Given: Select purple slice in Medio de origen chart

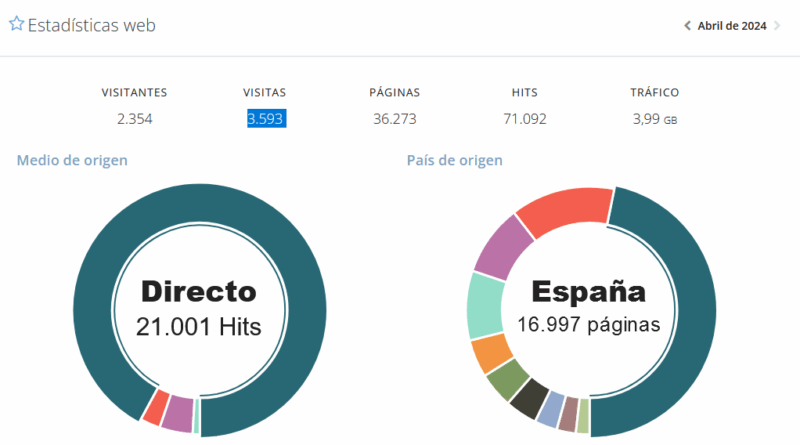Looking at the screenshot, I should tap(177, 415).
